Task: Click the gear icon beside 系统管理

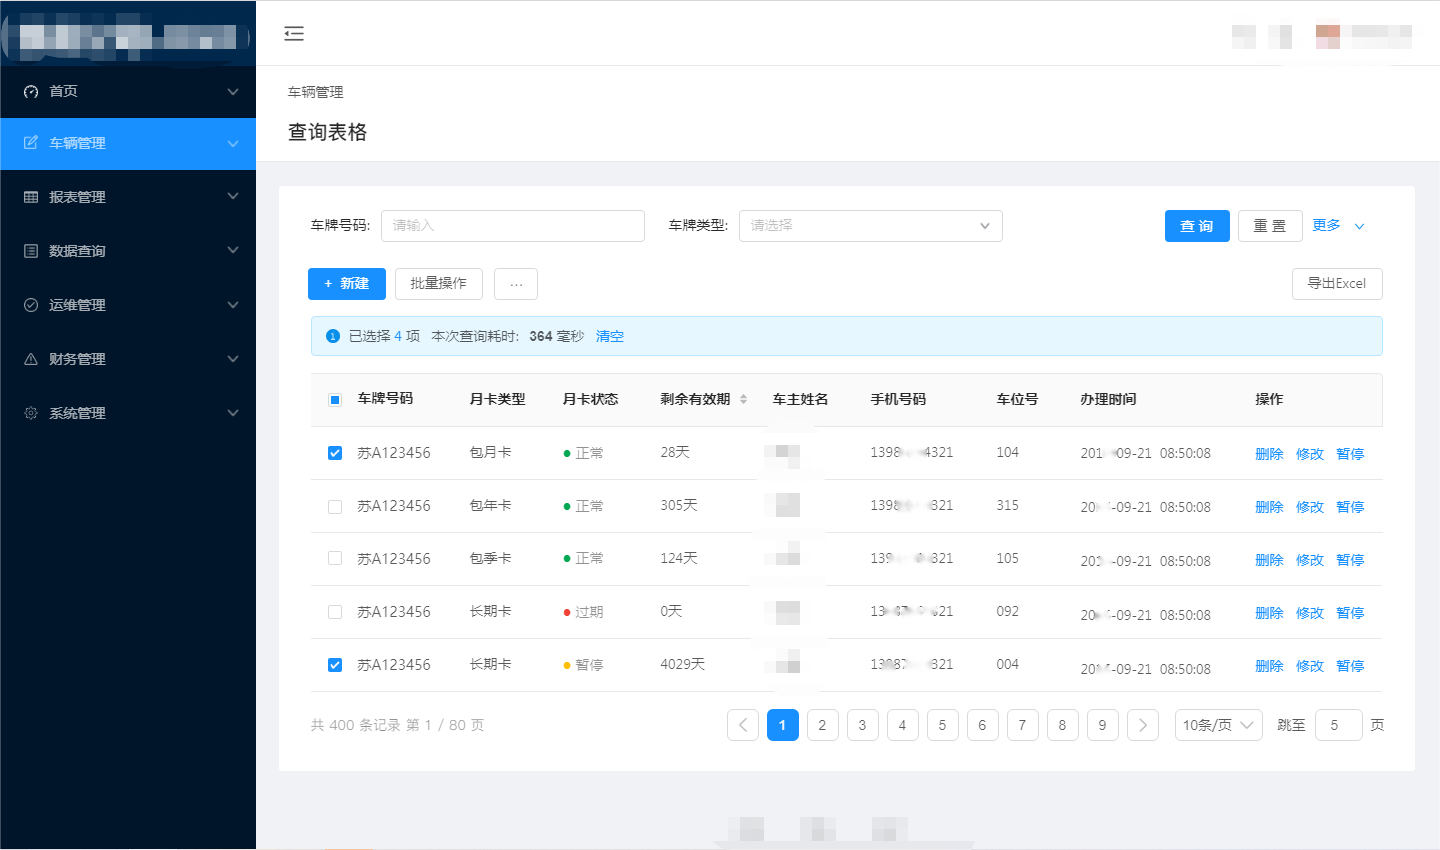Action: pyautogui.click(x=31, y=413)
